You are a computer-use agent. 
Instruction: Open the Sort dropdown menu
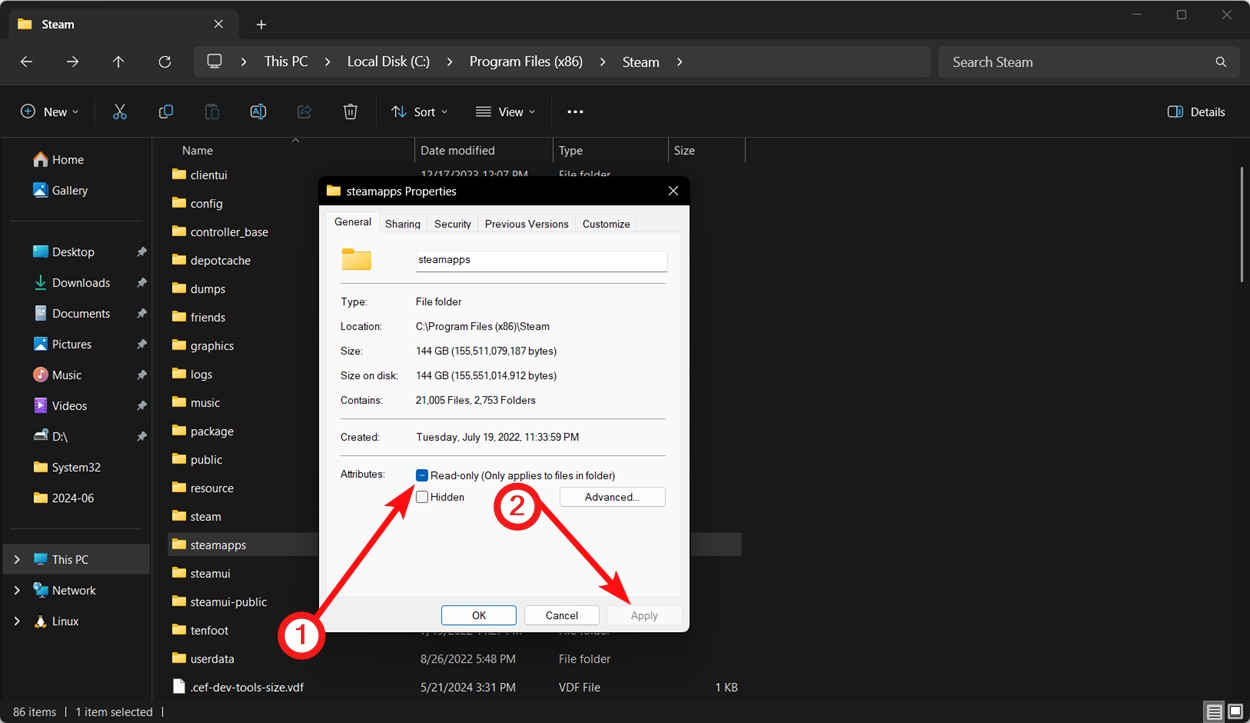(419, 112)
